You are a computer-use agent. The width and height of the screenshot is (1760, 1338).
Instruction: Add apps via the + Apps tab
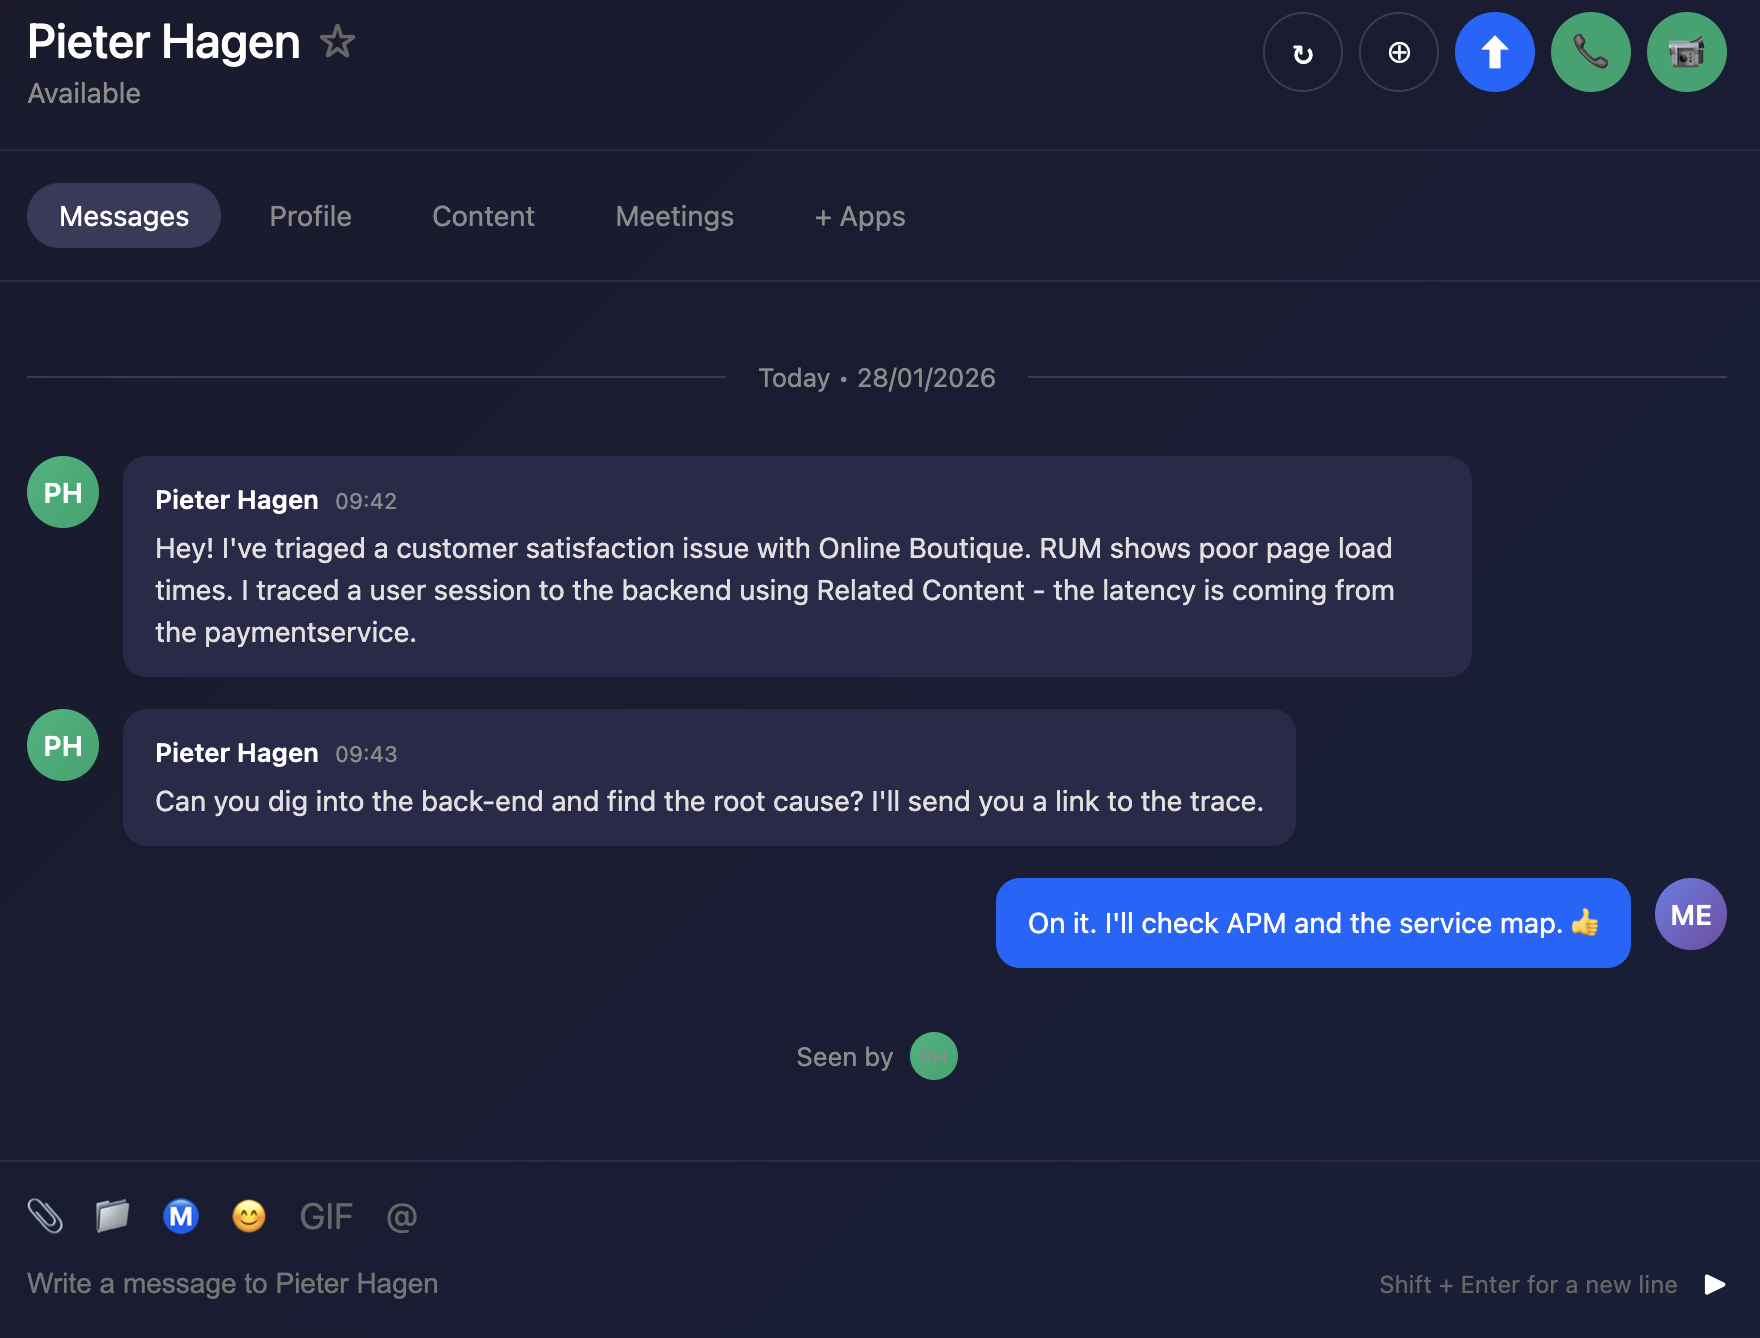(859, 216)
